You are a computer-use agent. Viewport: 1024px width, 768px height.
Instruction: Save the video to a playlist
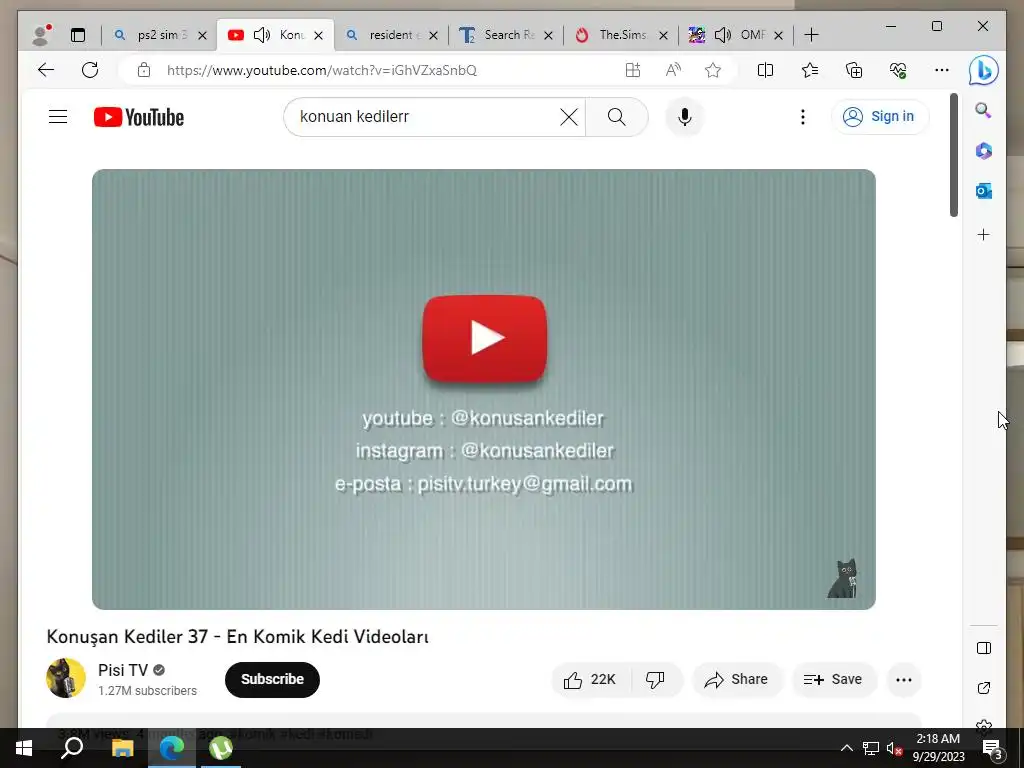[x=833, y=680]
